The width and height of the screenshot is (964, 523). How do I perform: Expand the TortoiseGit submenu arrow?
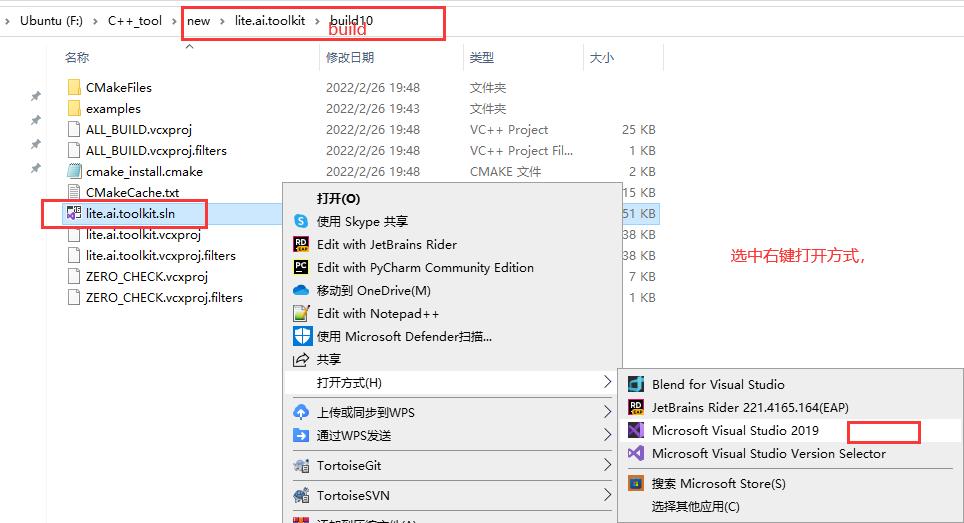[x=607, y=465]
